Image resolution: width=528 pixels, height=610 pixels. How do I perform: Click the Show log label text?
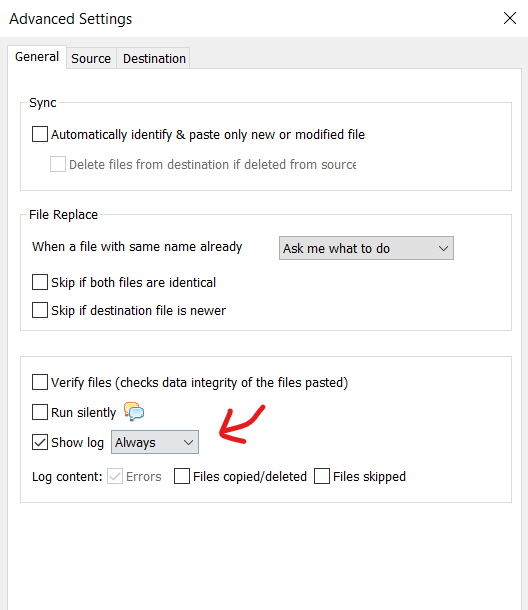tap(77, 443)
